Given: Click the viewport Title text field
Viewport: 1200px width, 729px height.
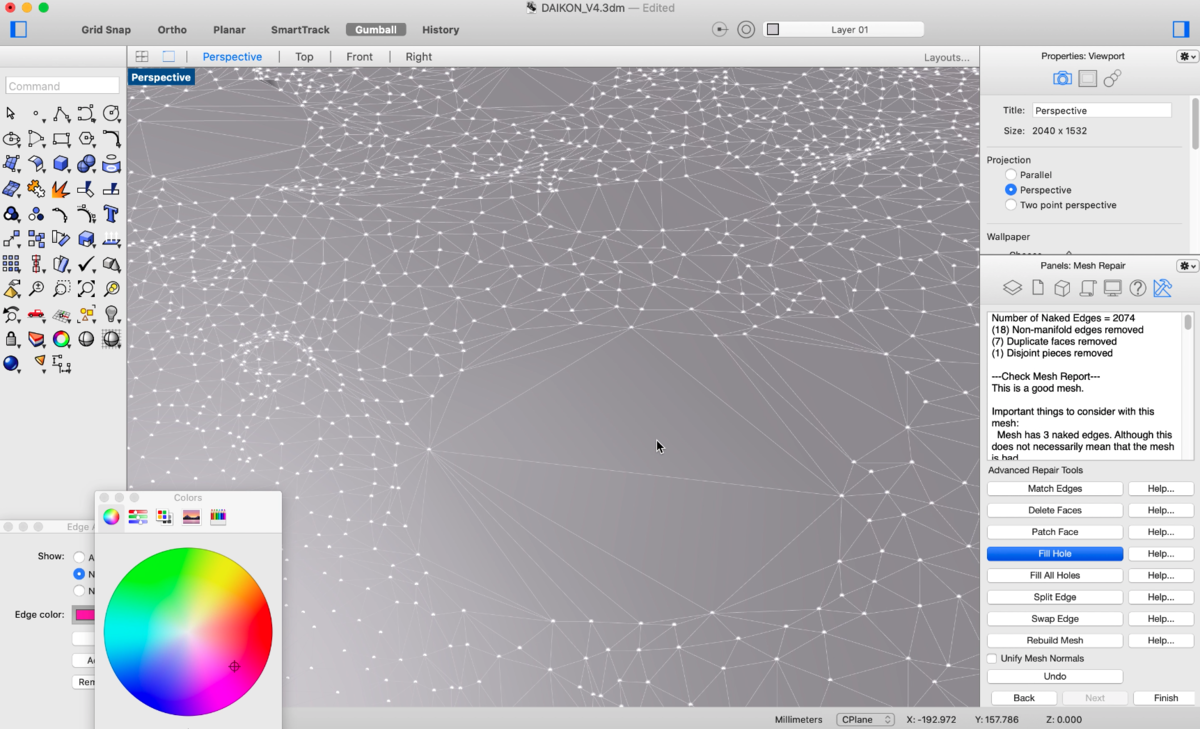Looking at the screenshot, I should 1101,111.
